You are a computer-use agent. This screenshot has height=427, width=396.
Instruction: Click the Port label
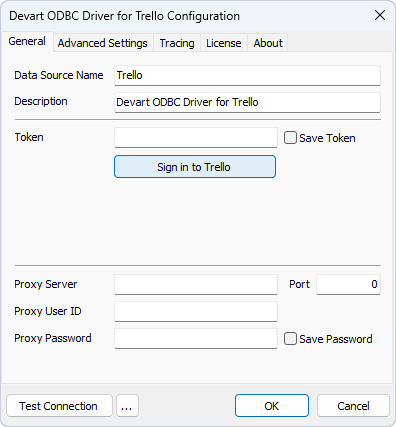[x=299, y=284]
